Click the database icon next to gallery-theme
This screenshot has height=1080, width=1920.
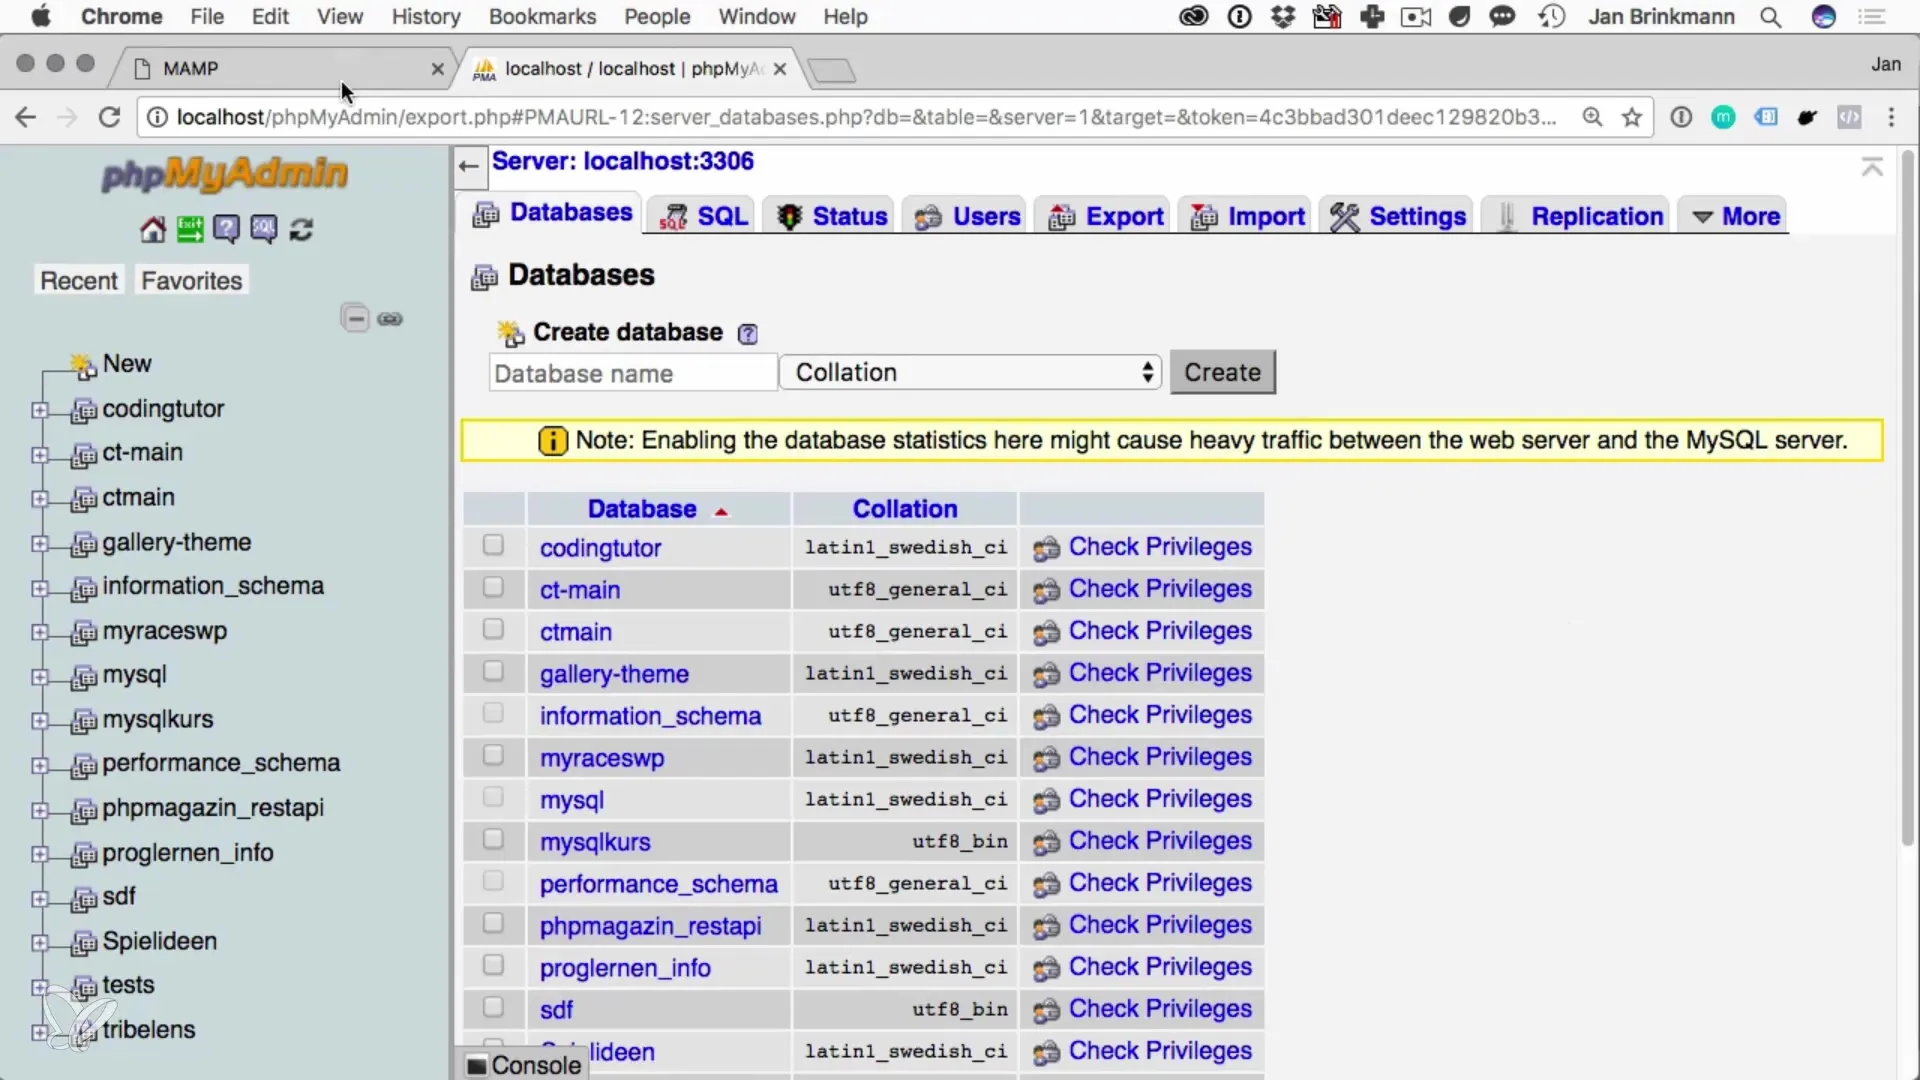(85, 544)
